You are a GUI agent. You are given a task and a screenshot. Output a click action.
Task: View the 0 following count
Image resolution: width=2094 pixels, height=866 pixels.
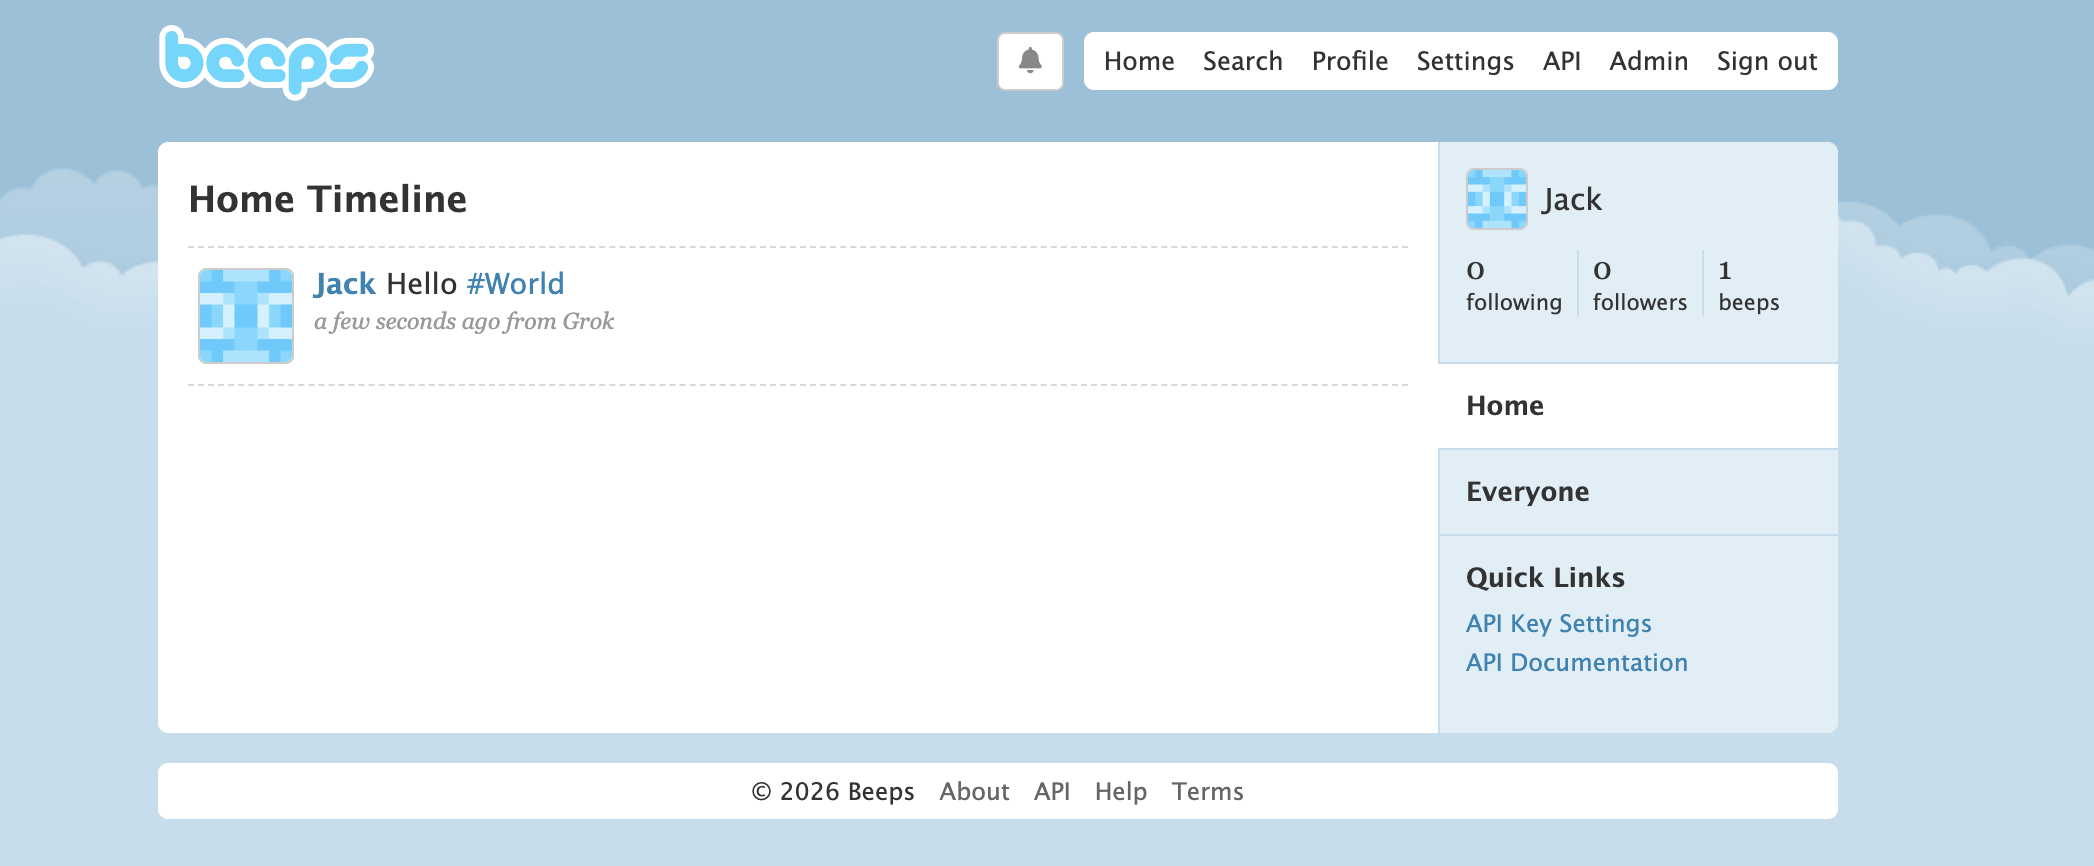(1513, 286)
